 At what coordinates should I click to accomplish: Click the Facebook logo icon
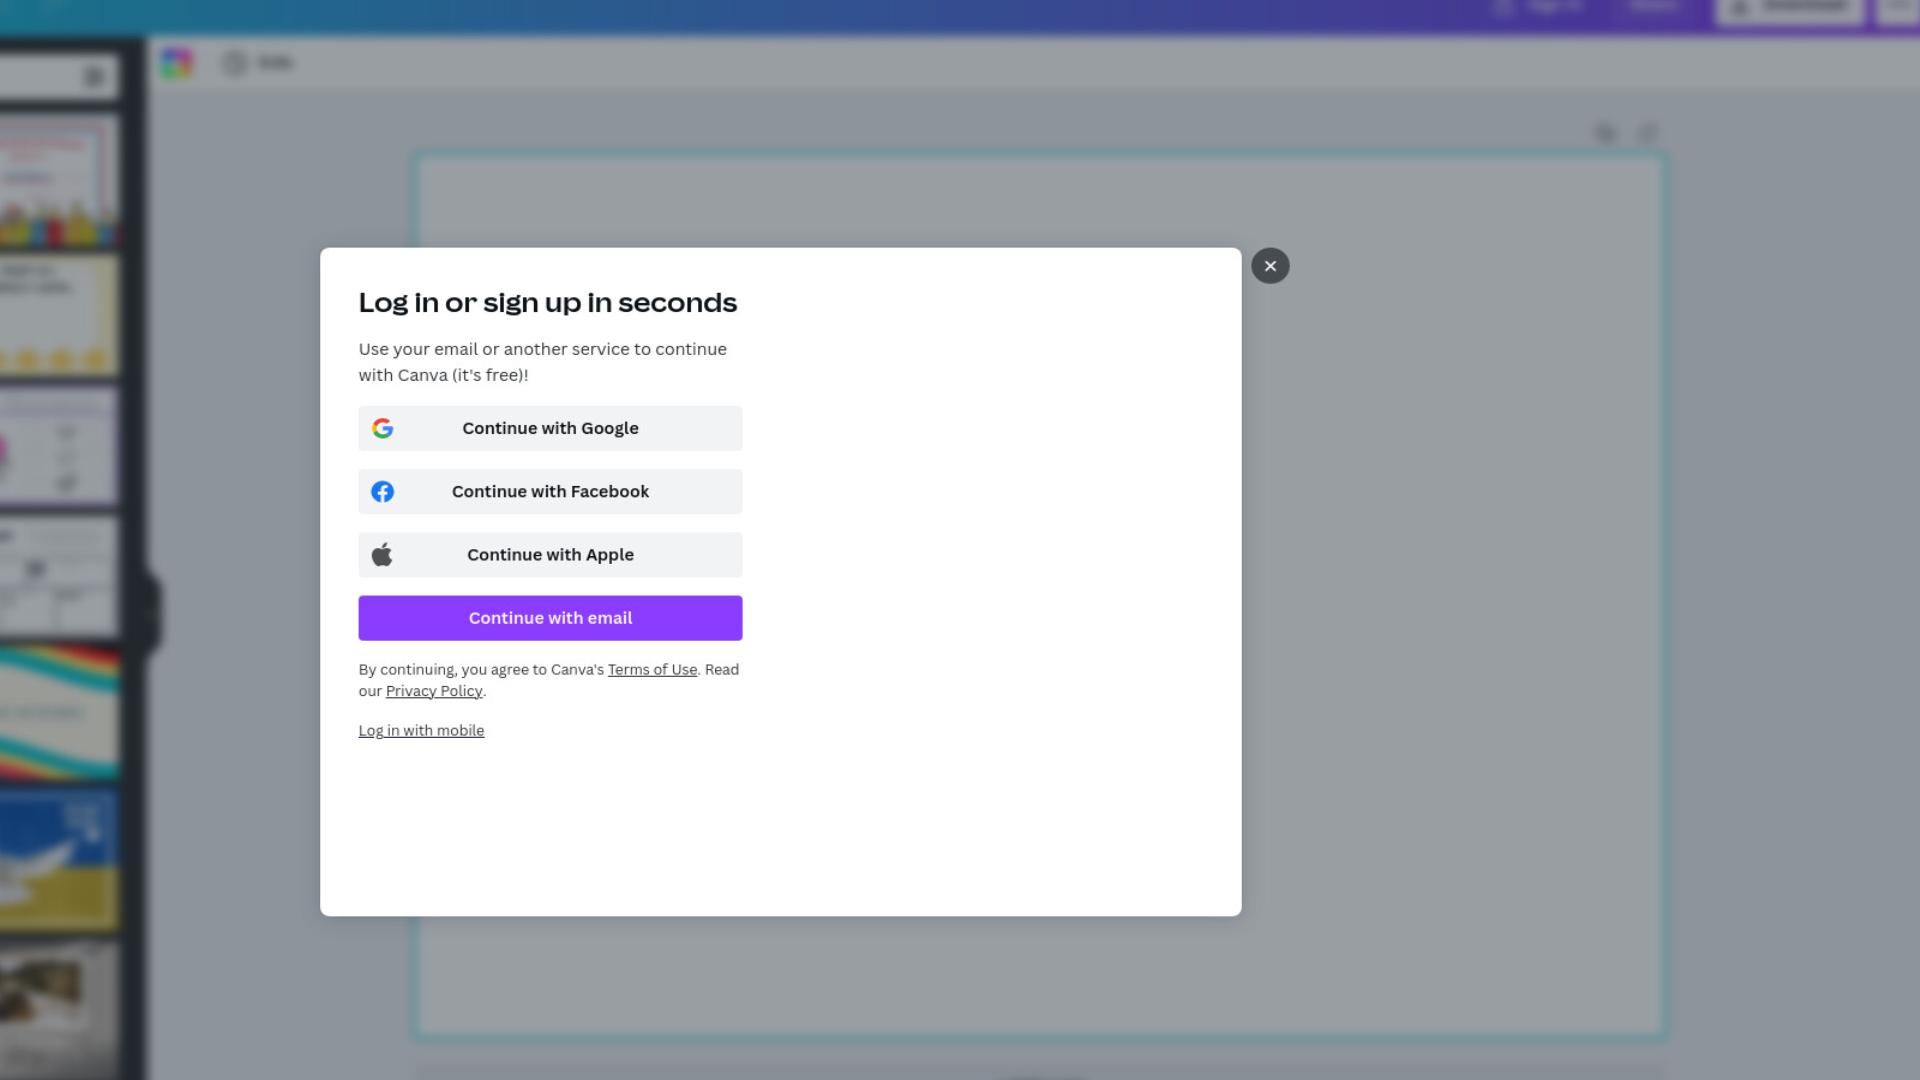(x=382, y=491)
